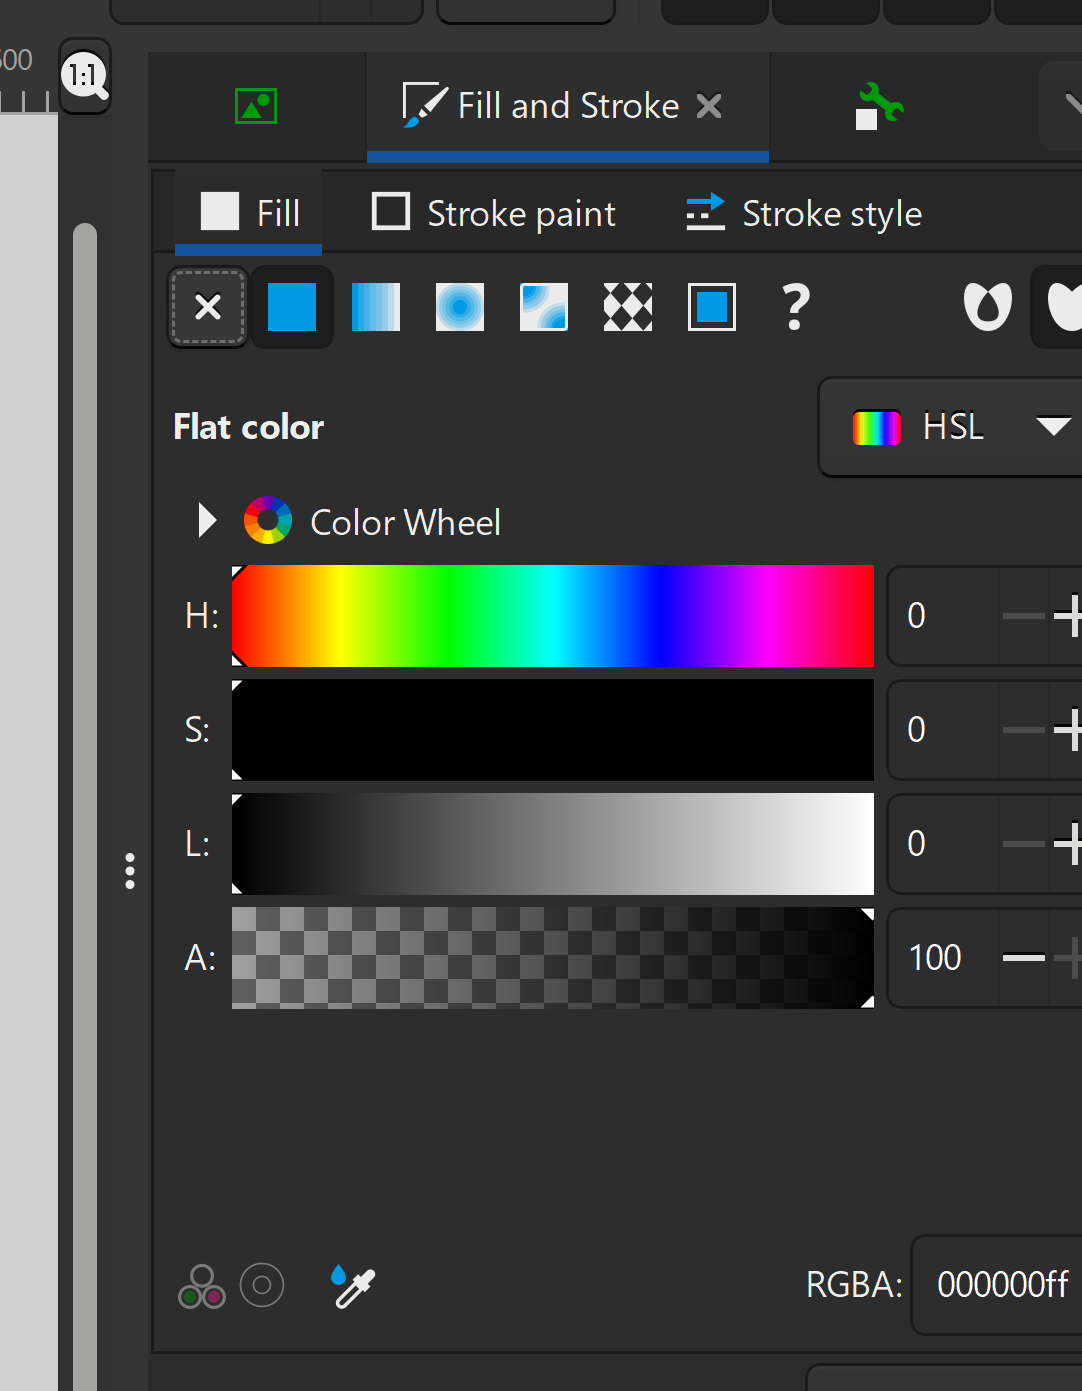The height and width of the screenshot is (1391, 1082).
Task: Choose the linear gradient fill type
Action: (375, 307)
